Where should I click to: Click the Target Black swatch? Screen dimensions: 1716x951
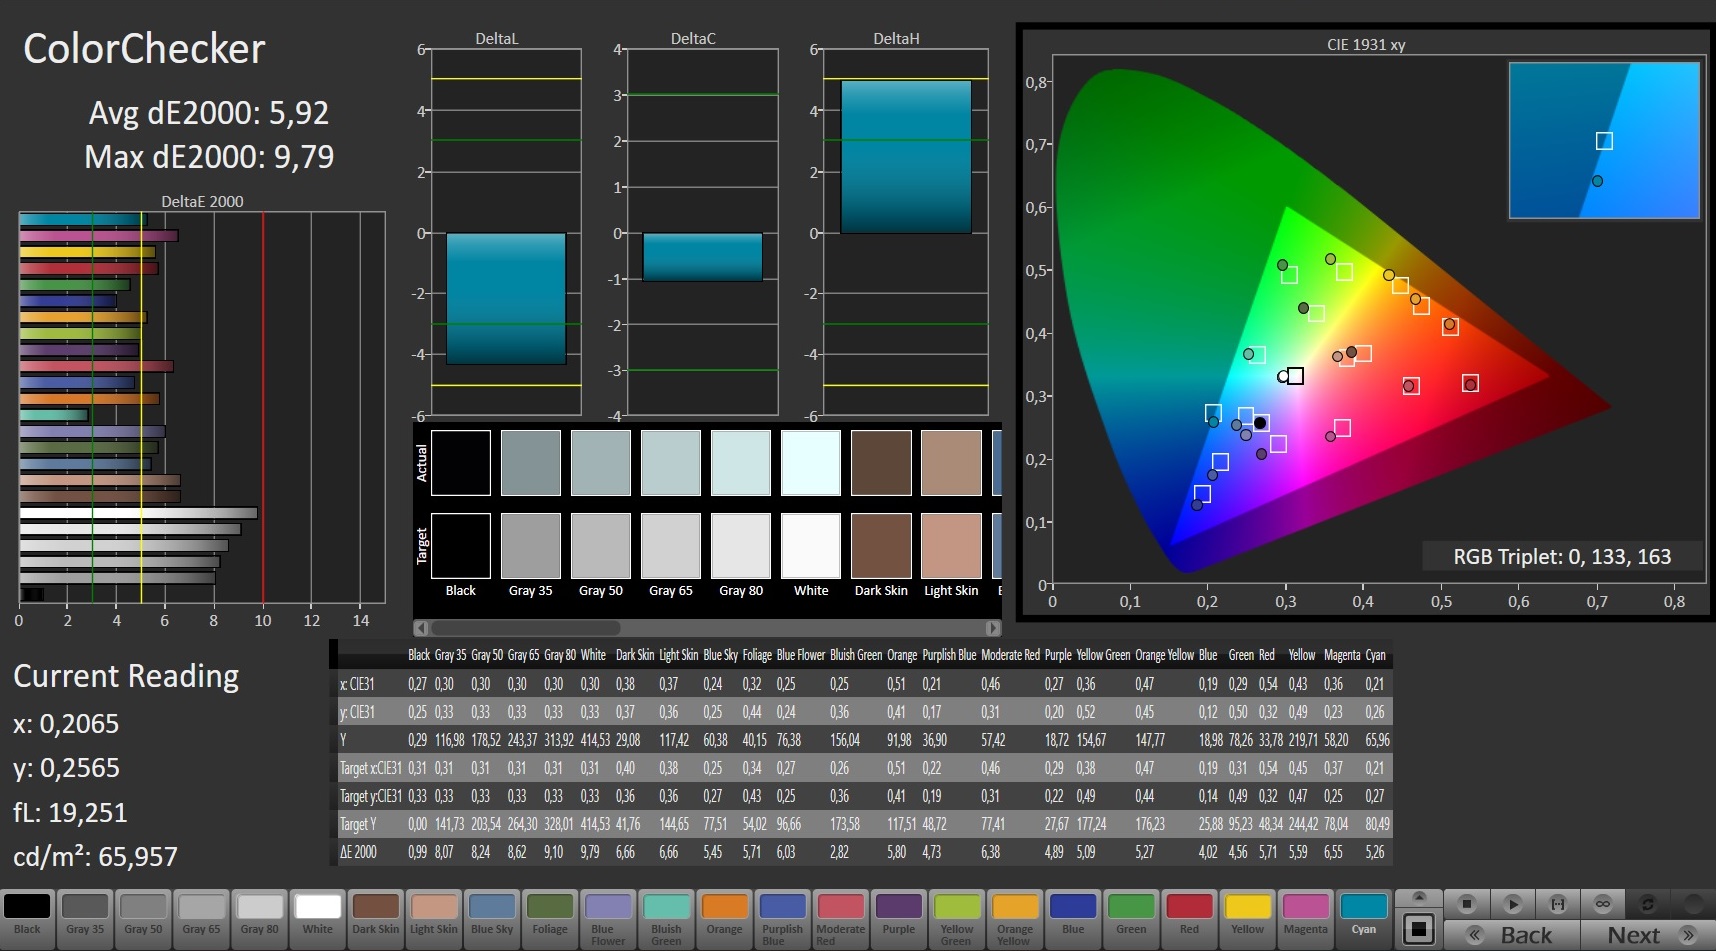pos(461,546)
